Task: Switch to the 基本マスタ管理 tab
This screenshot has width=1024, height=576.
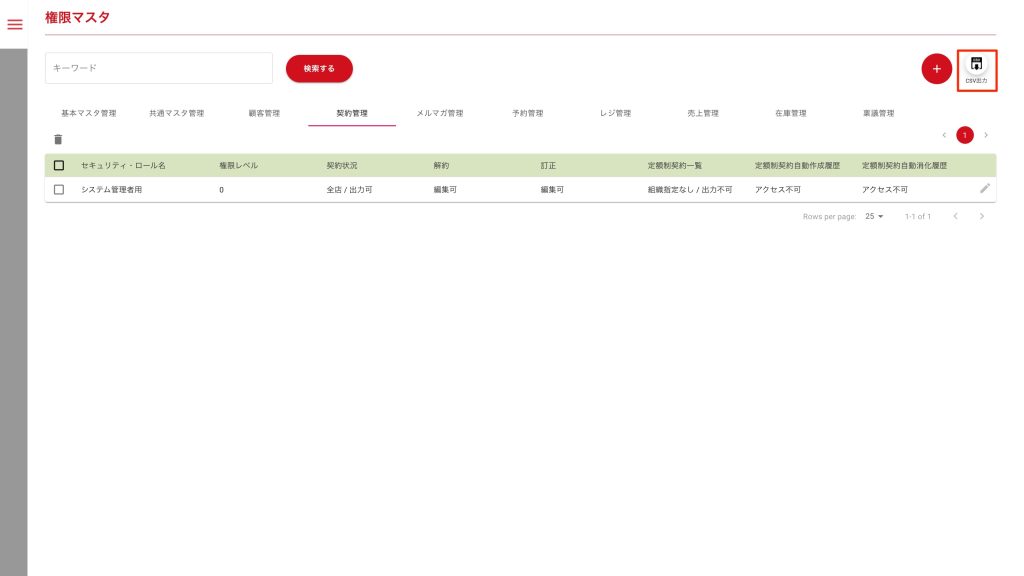Action: pos(89,114)
